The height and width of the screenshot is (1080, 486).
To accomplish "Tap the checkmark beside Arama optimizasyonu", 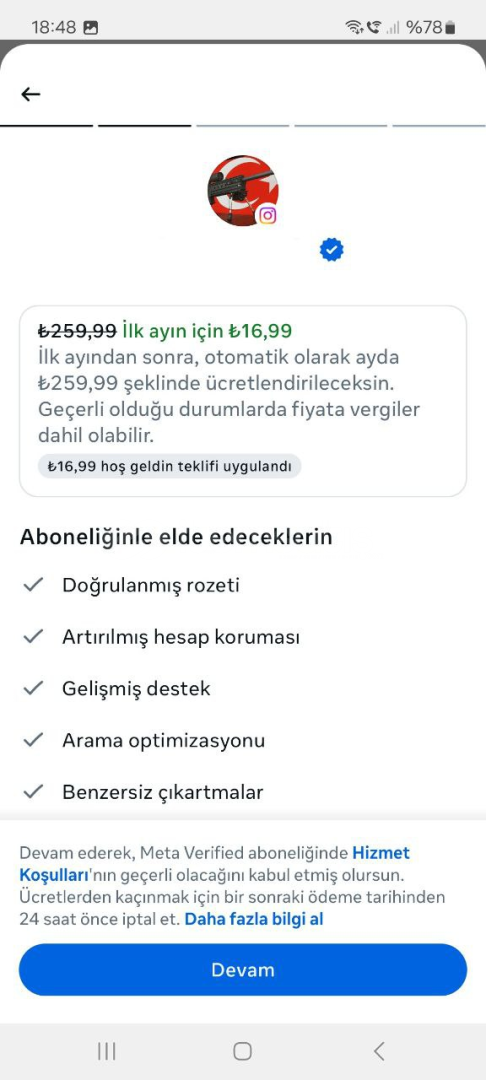I will click(33, 740).
